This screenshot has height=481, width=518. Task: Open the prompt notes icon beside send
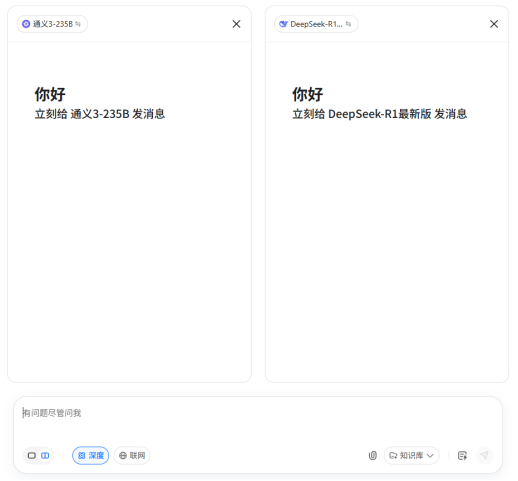tap(462, 455)
